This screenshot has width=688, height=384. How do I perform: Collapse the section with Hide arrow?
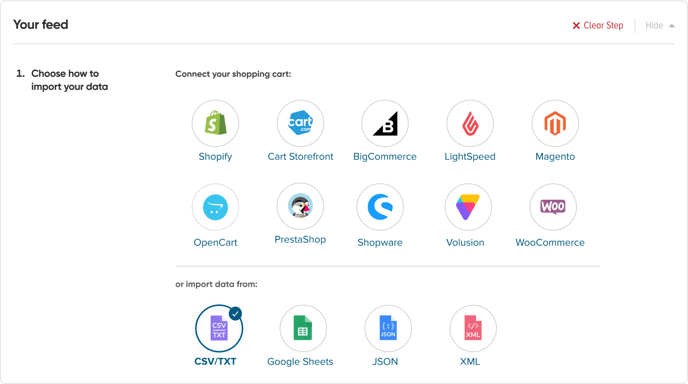pyautogui.click(x=659, y=25)
